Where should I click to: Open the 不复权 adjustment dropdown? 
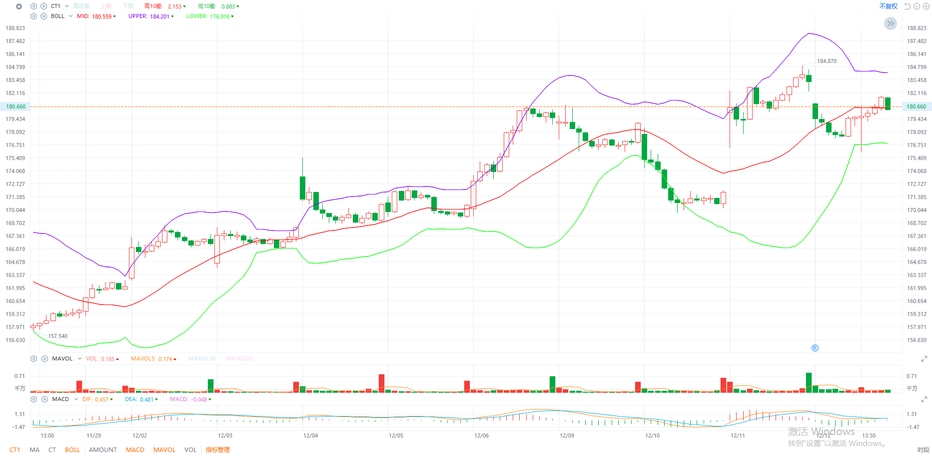[888, 6]
